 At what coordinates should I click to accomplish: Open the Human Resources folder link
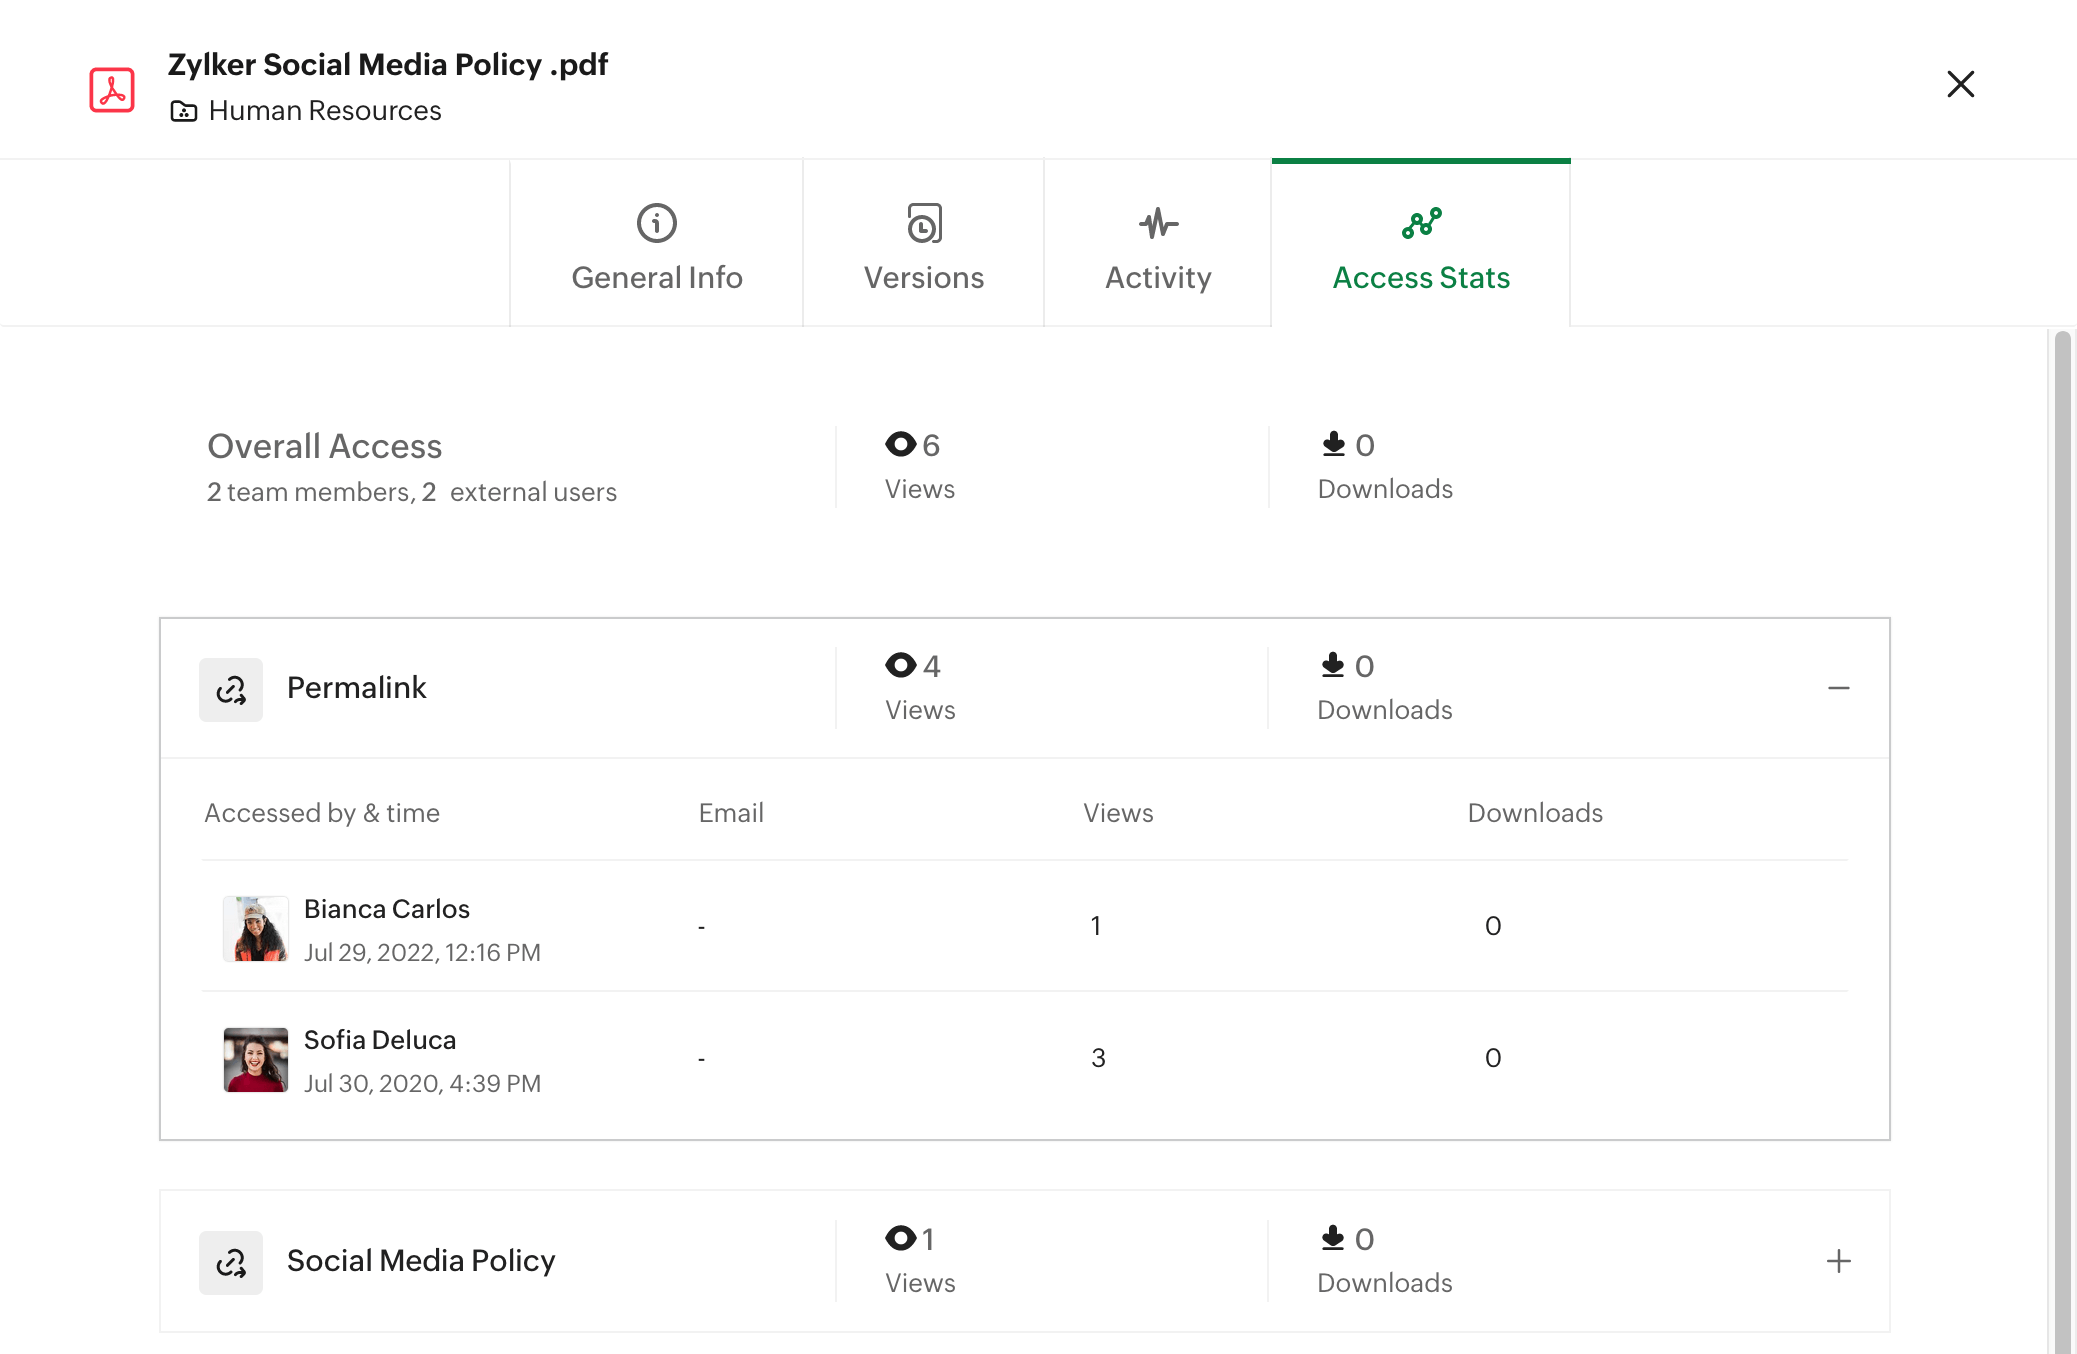(x=324, y=111)
